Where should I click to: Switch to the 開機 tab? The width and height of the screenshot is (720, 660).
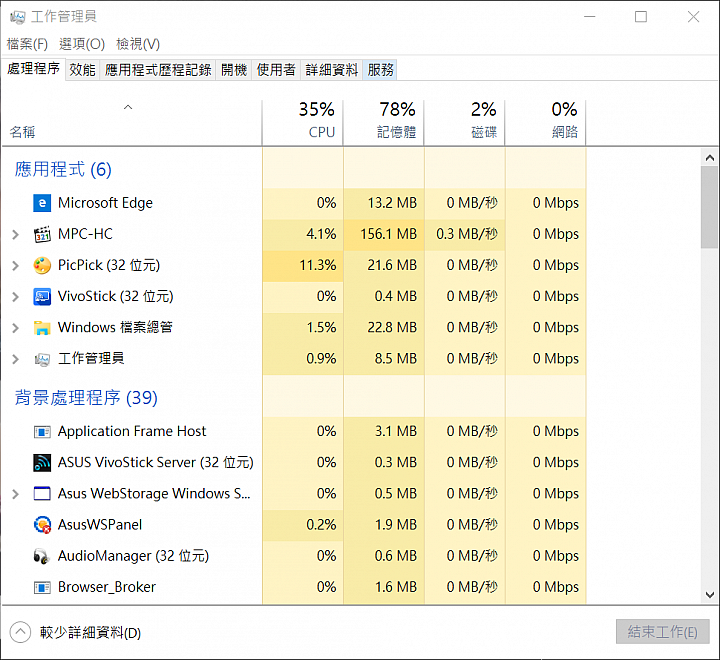[x=234, y=70]
